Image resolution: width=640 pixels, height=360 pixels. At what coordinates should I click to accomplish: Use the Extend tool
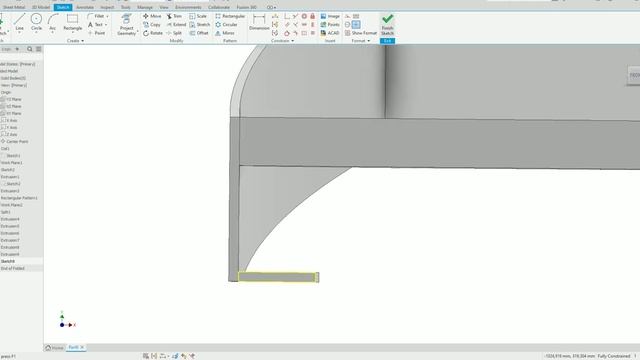(x=176, y=24)
